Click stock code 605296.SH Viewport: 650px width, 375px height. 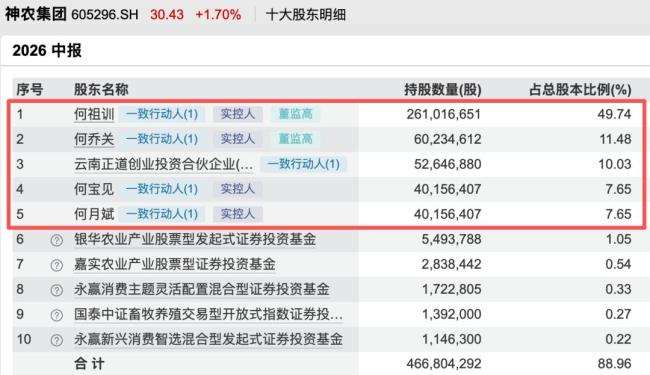pyautogui.click(x=105, y=15)
